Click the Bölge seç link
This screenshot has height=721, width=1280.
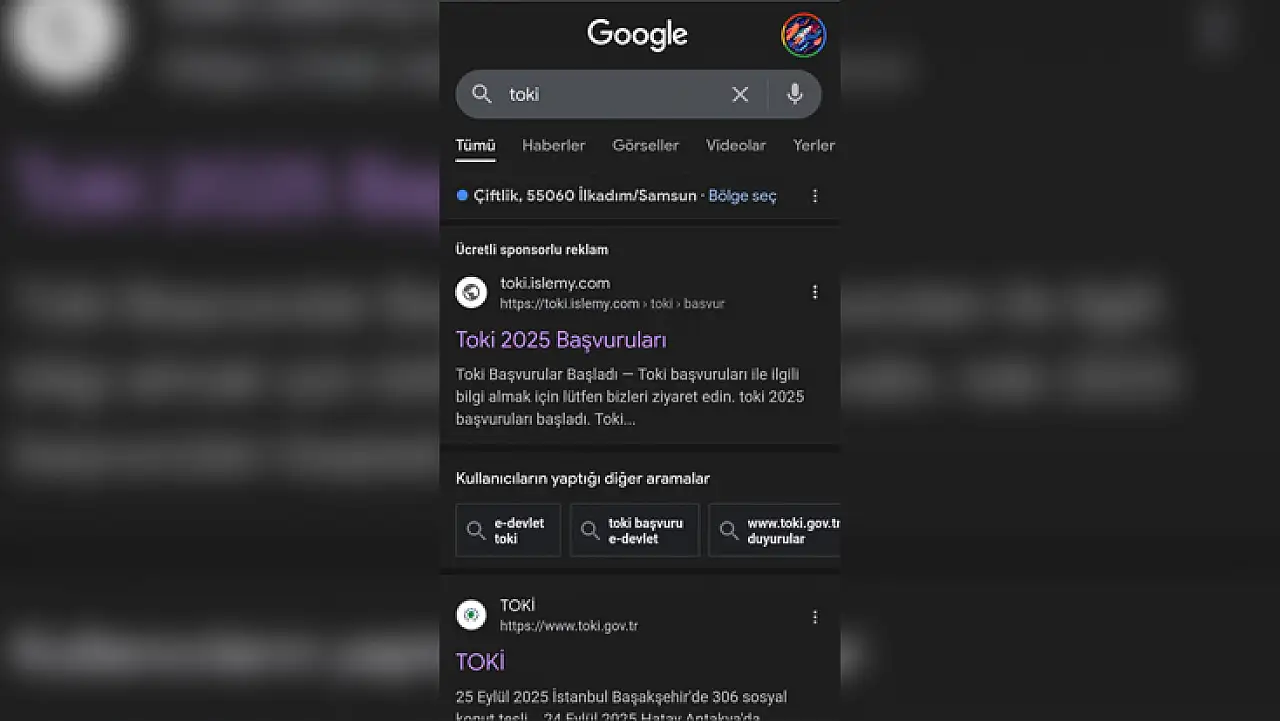coord(742,196)
